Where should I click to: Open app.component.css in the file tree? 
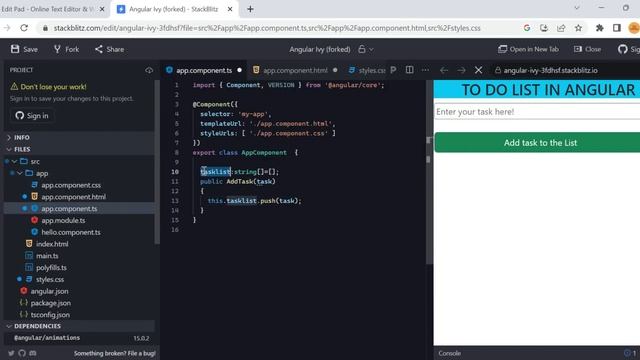pos(71,185)
